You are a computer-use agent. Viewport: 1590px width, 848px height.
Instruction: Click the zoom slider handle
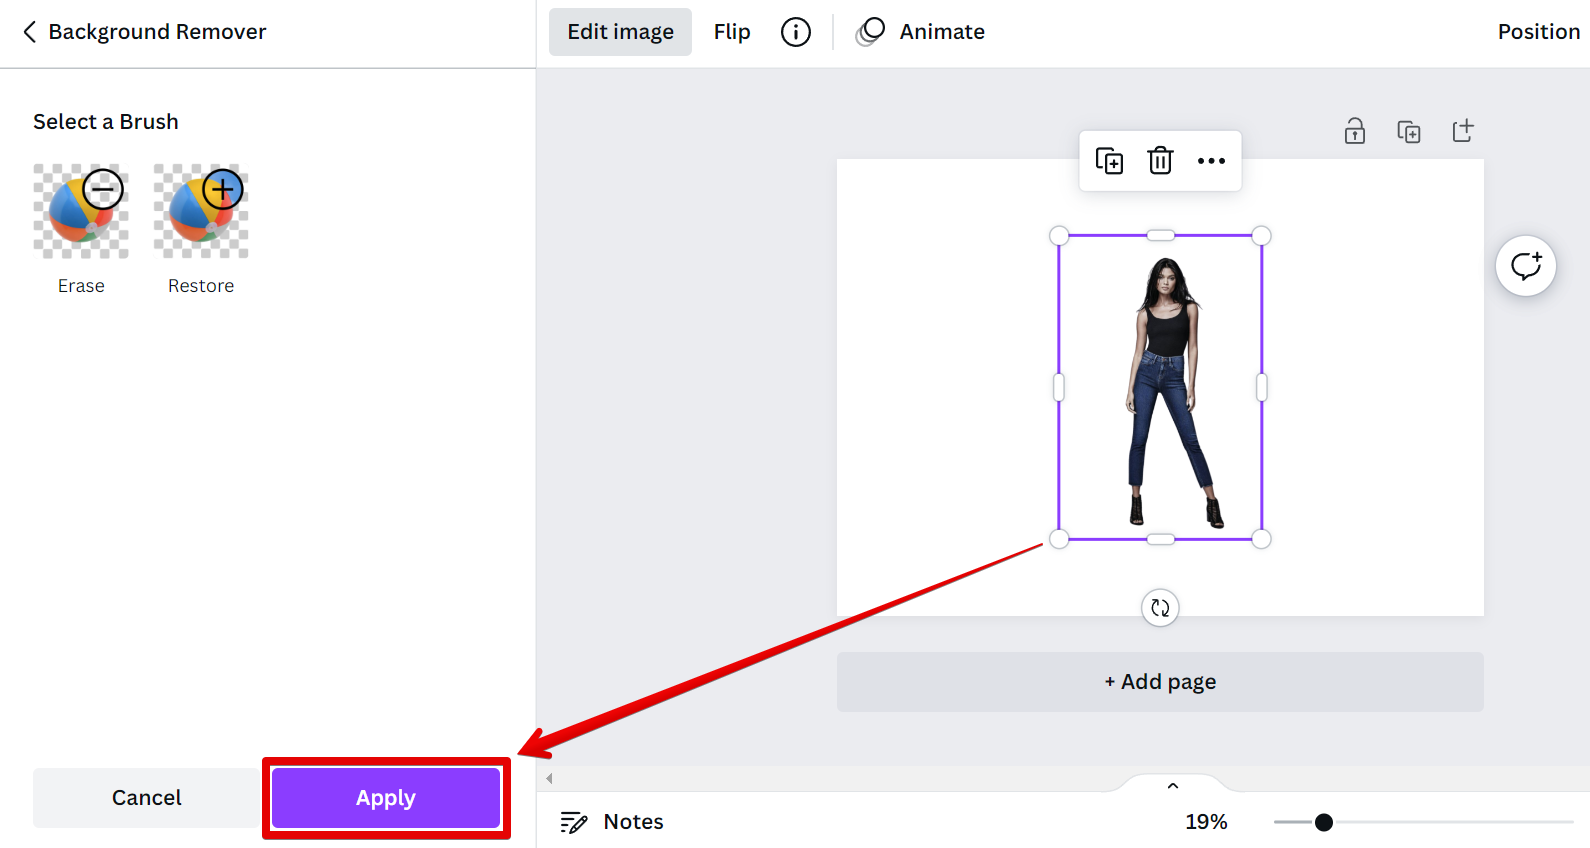pyautogui.click(x=1324, y=822)
